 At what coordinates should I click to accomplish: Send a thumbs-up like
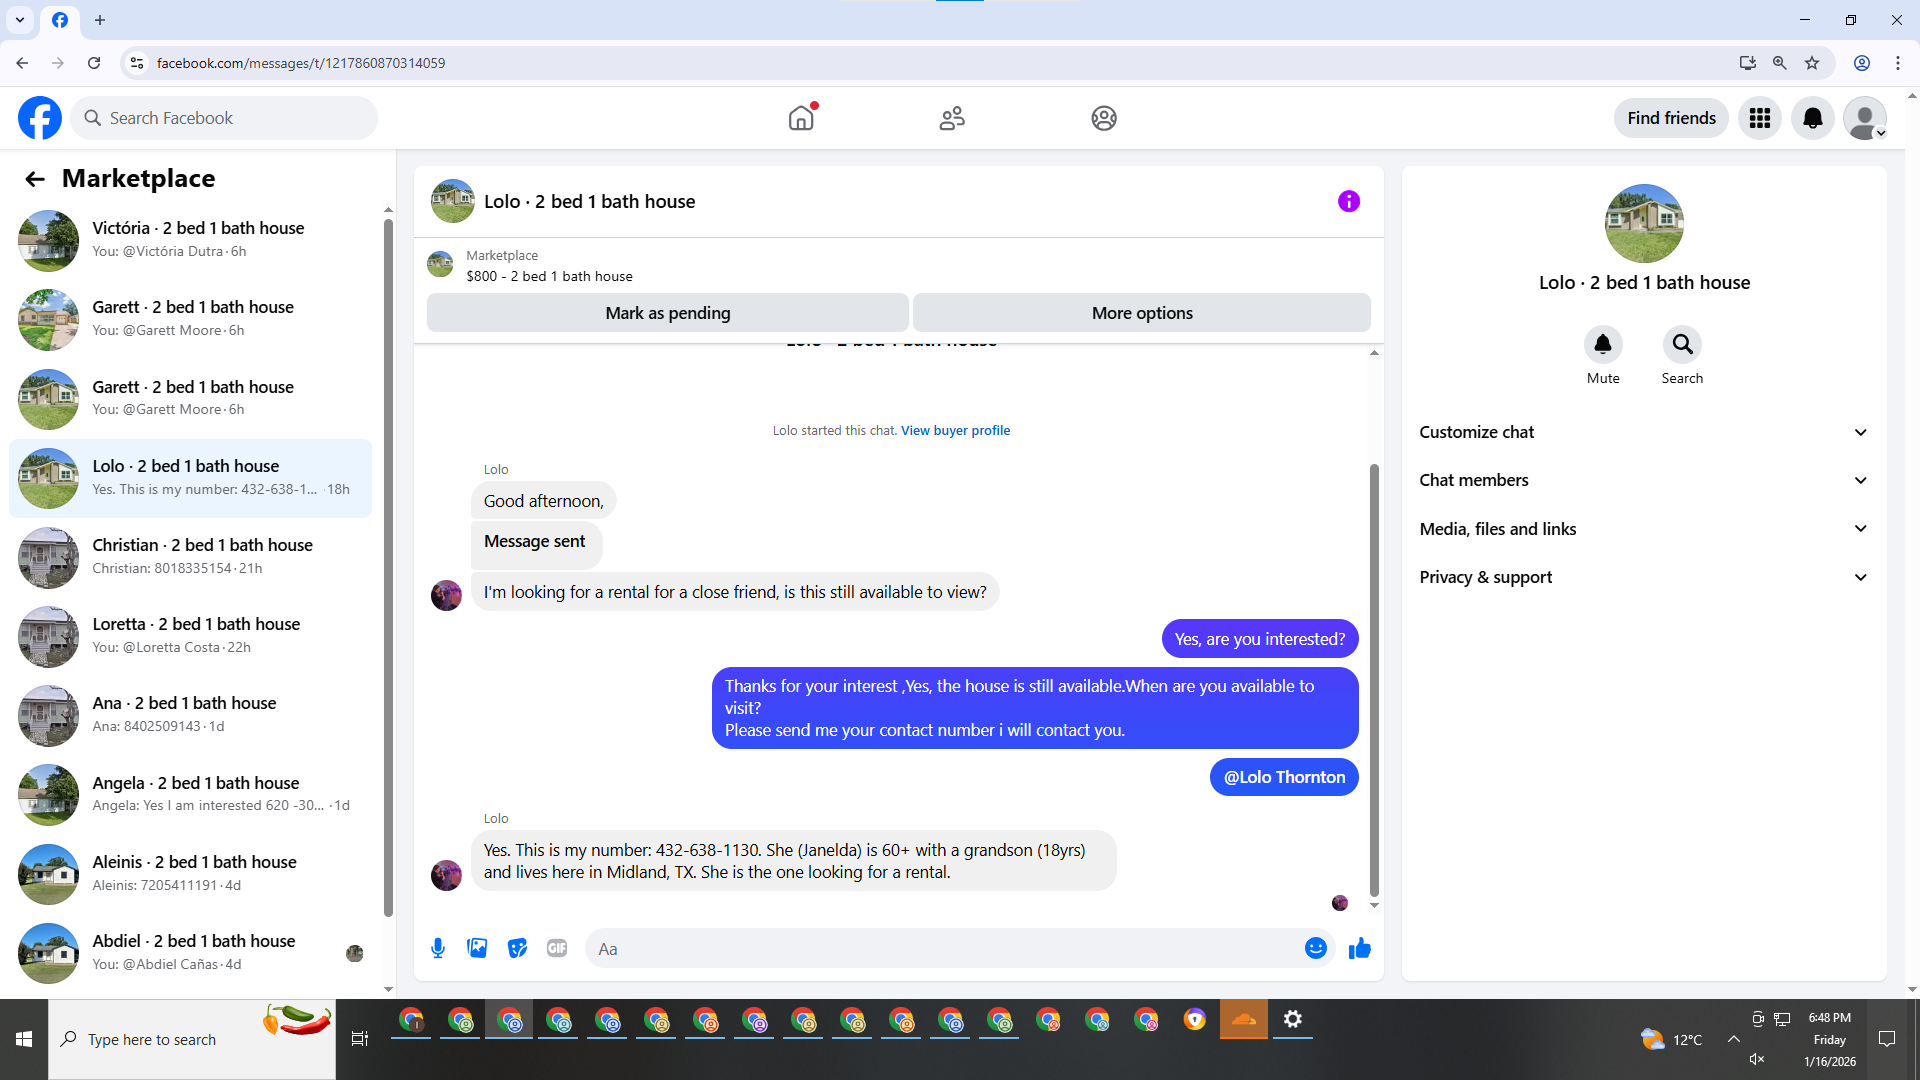[1359, 948]
